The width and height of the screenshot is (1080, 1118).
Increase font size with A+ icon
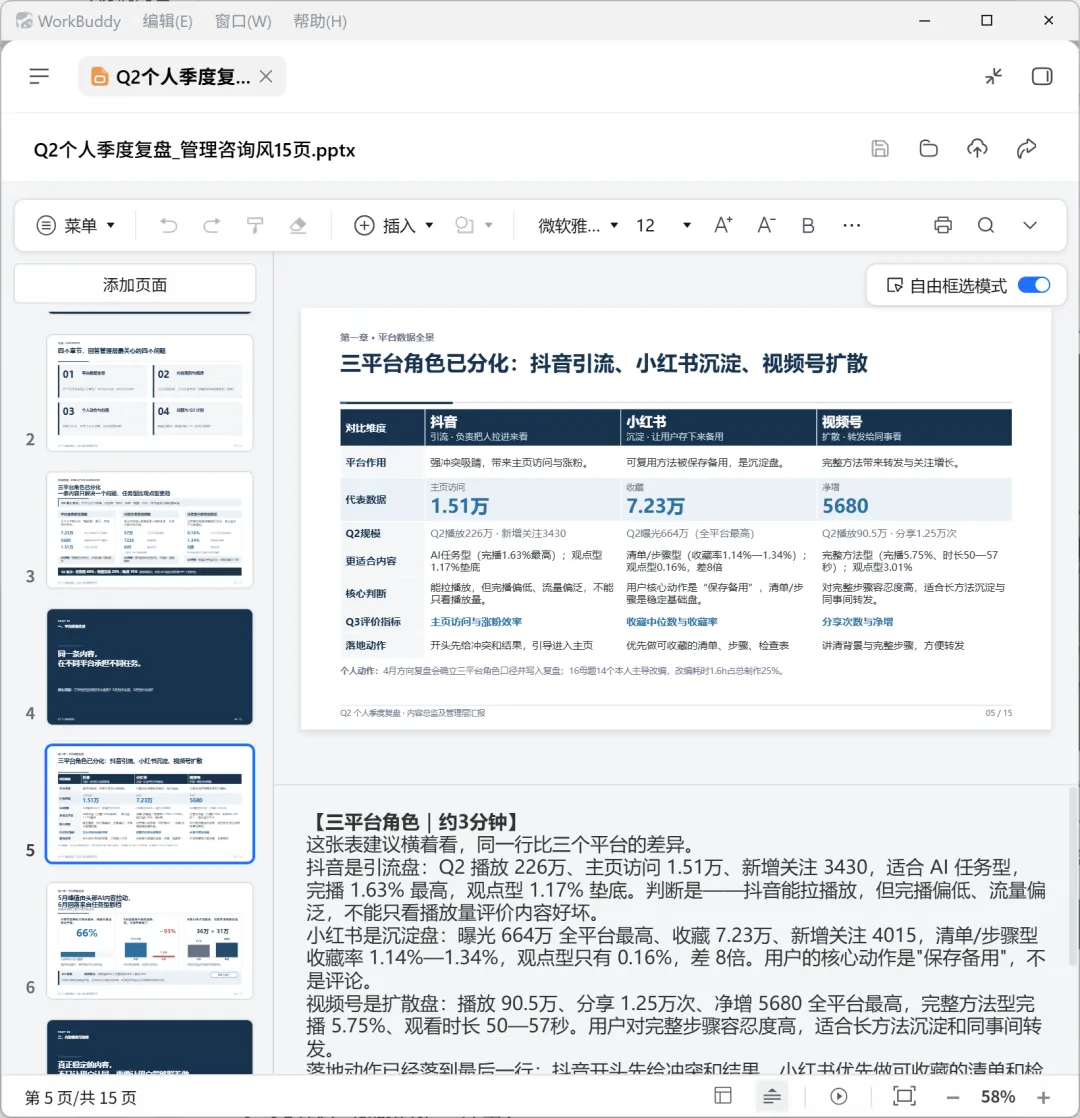coord(723,225)
